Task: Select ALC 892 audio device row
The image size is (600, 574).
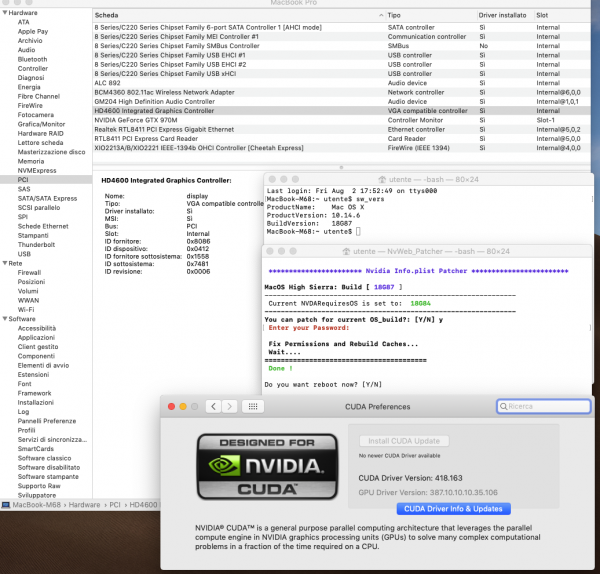Action: (x=341, y=83)
